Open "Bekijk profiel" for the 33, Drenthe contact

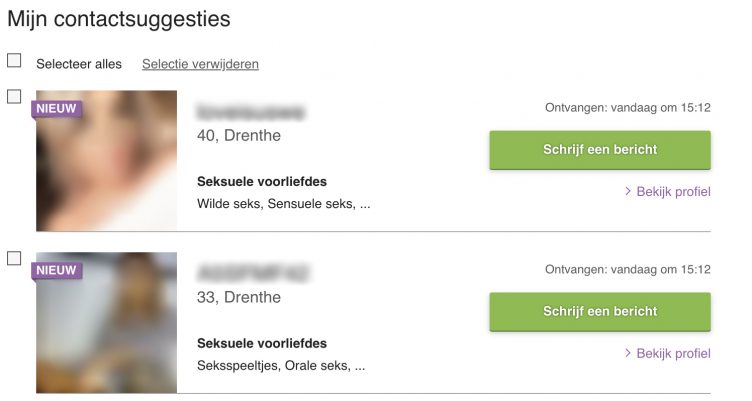click(x=673, y=353)
